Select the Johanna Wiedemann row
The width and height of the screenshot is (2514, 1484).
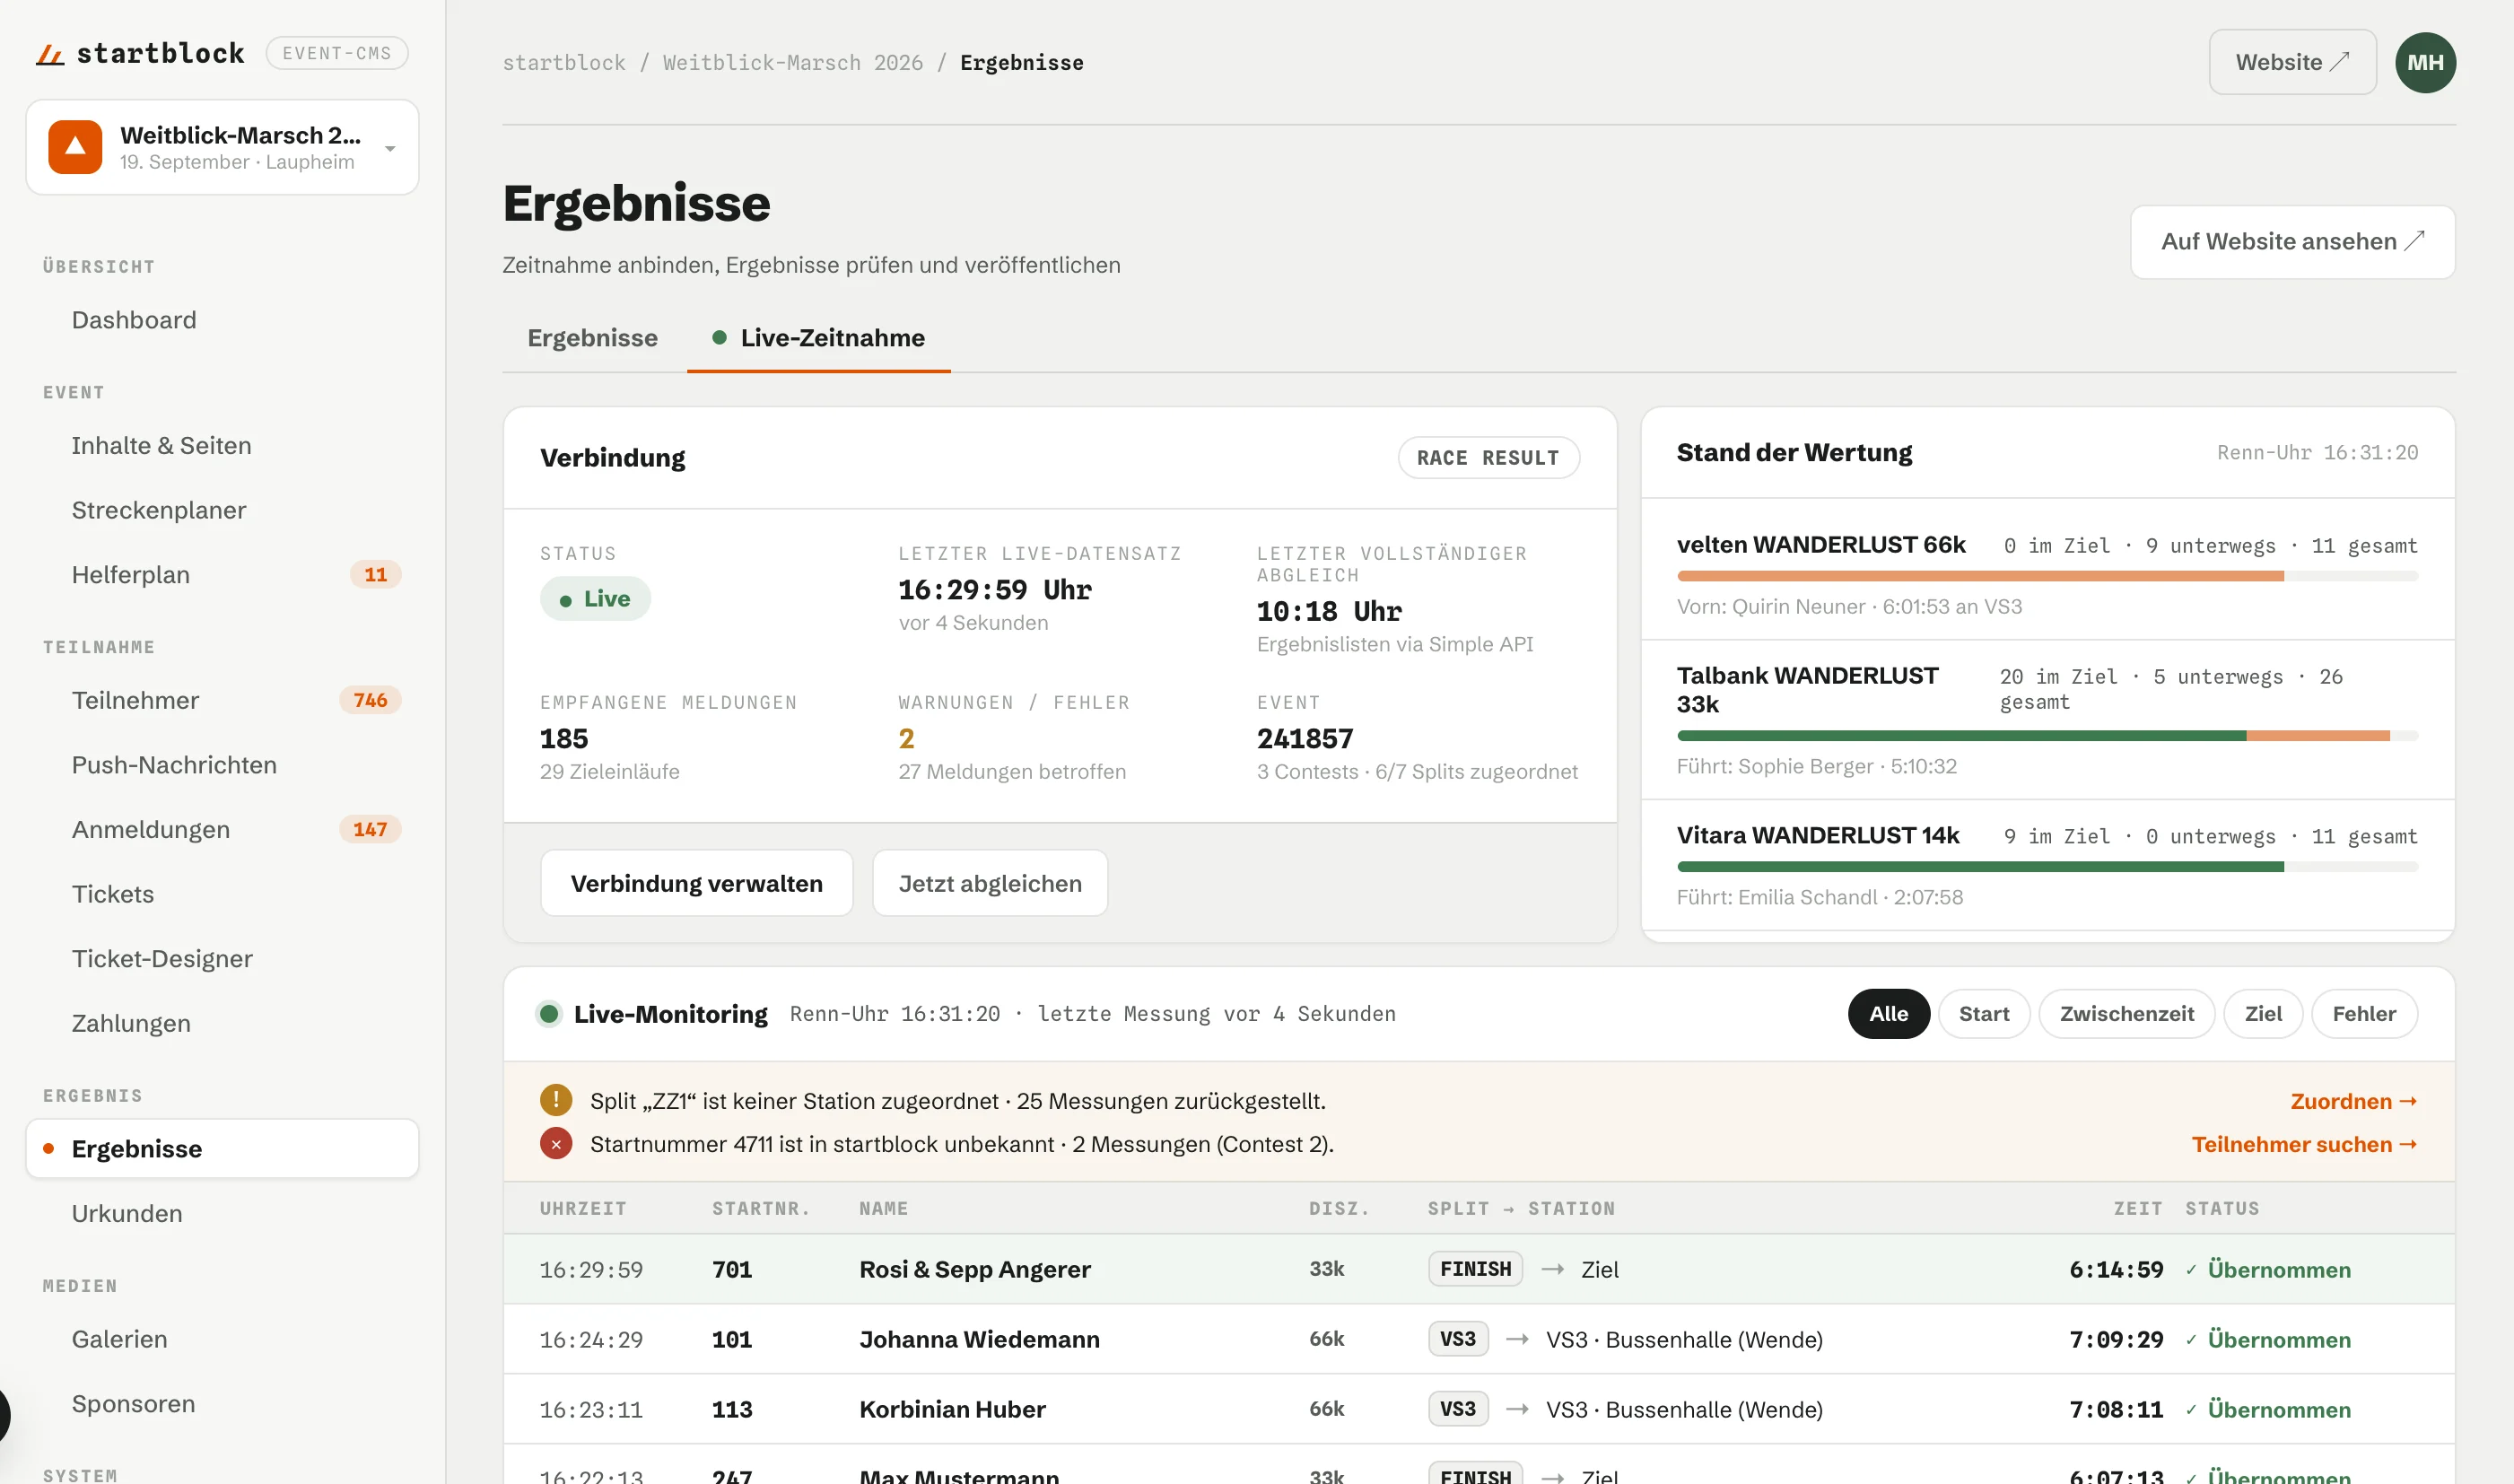(1478, 1338)
